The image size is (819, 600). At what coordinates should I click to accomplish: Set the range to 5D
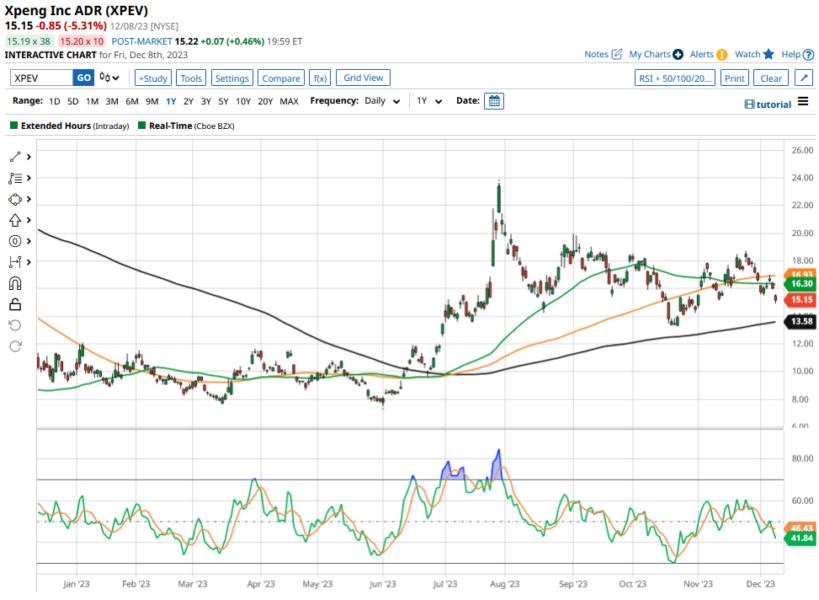click(73, 101)
